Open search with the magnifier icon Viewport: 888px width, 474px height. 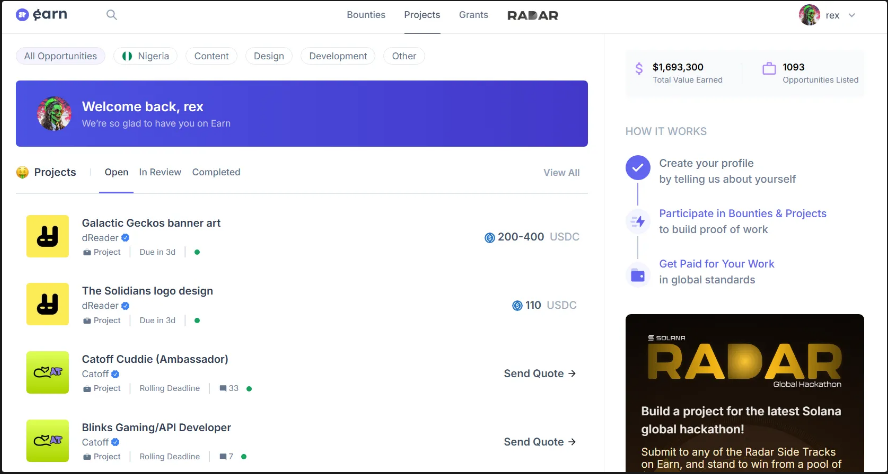pos(112,15)
